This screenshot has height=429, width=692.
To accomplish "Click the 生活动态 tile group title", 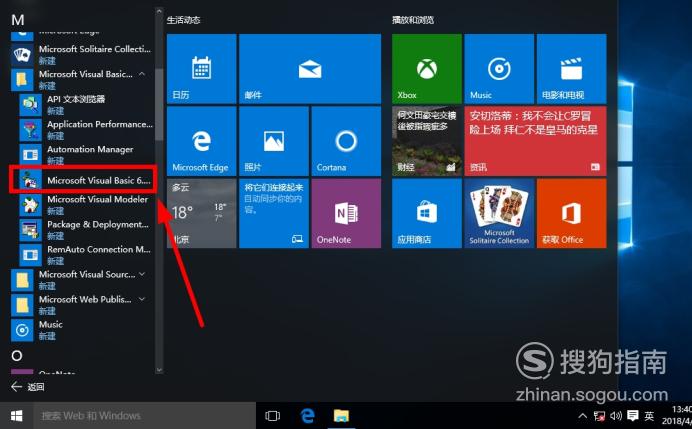I will pyautogui.click(x=184, y=20).
